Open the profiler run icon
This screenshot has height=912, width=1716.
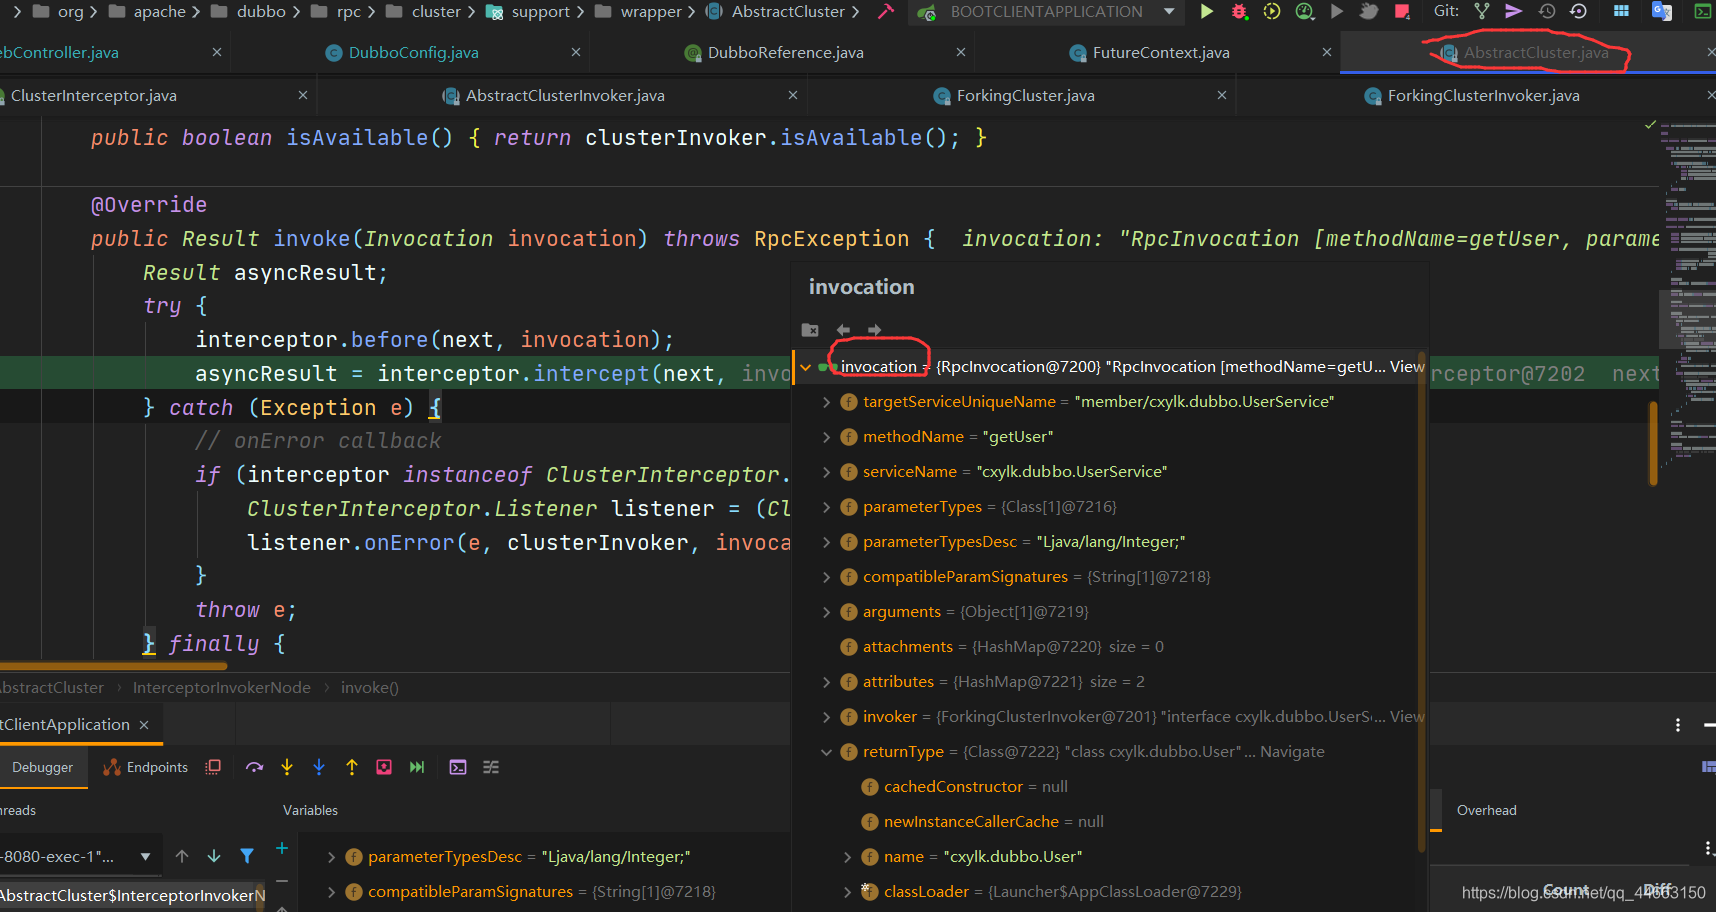point(1304,12)
